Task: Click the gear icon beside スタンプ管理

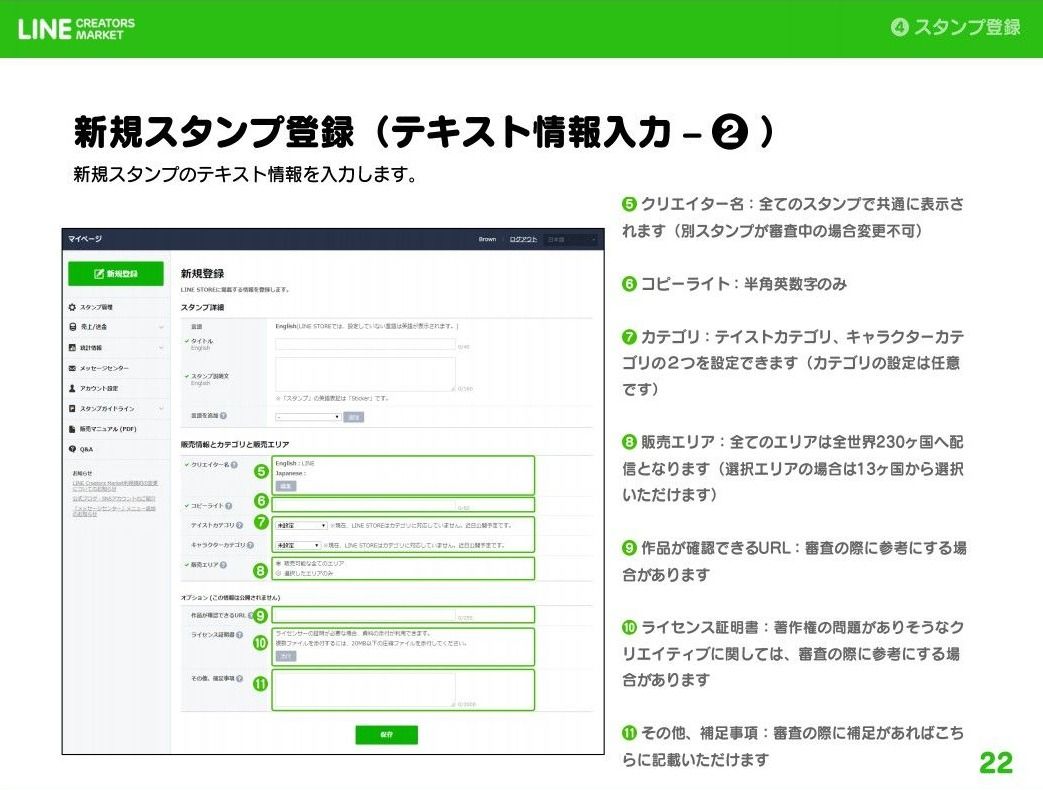Action: (x=73, y=307)
